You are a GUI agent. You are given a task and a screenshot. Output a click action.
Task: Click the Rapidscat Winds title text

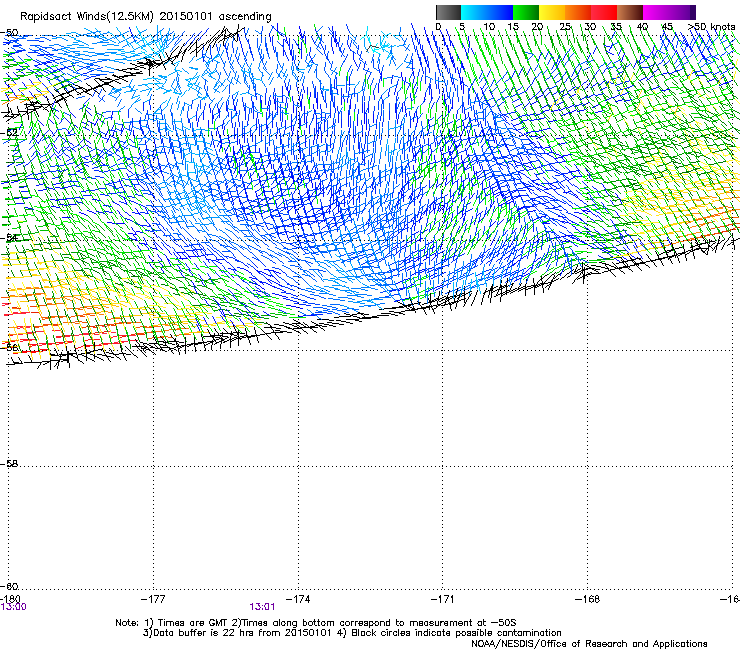(x=145, y=17)
